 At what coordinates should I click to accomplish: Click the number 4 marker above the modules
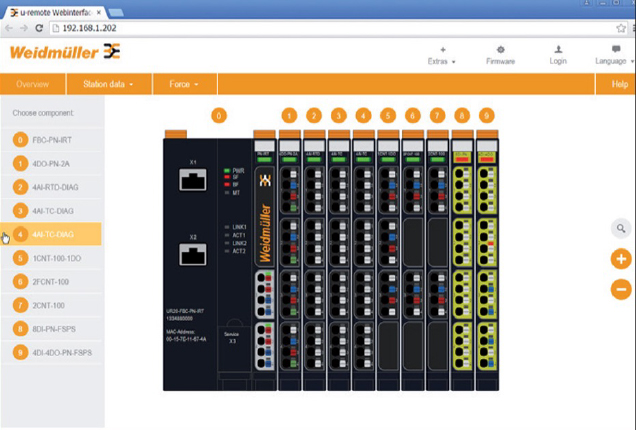[x=363, y=116]
